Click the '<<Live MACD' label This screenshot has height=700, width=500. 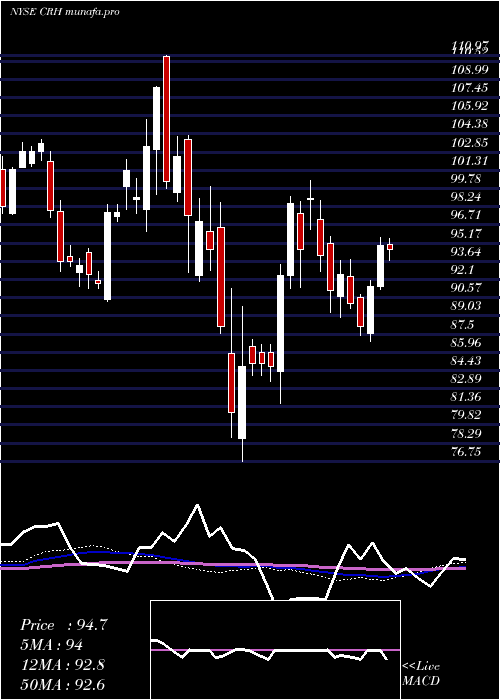pos(421,674)
